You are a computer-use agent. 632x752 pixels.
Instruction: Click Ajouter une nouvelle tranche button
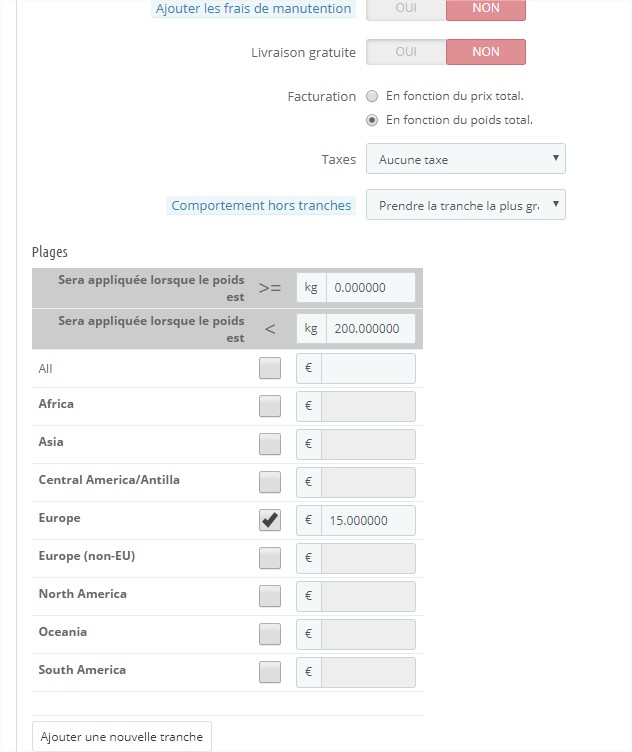[122, 736]
